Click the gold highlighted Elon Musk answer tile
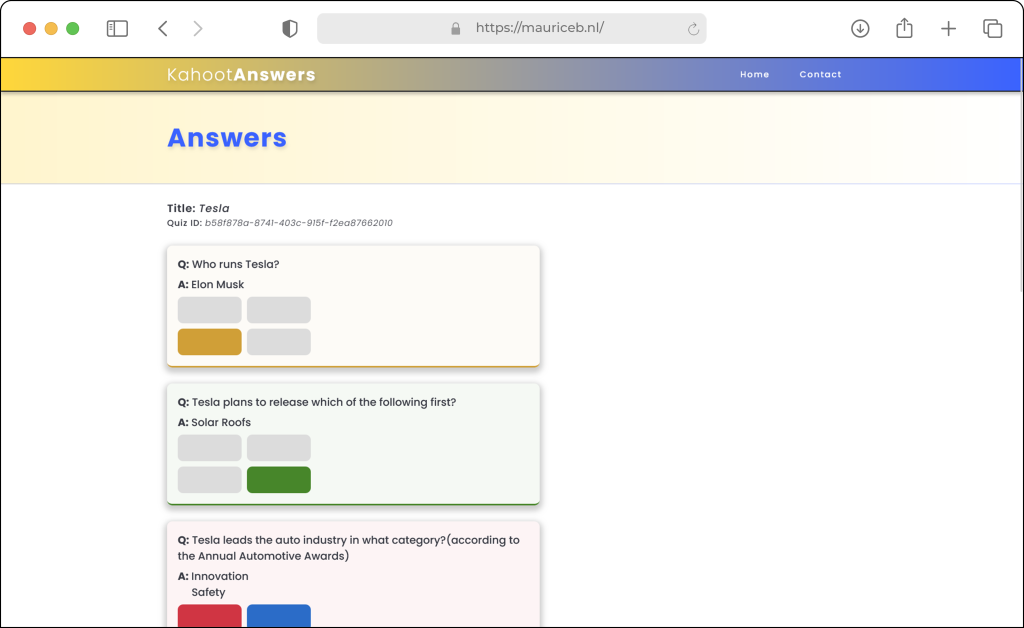Image resolution: width=1024 pixels, height=628 pixels. (x=210, y=342)
